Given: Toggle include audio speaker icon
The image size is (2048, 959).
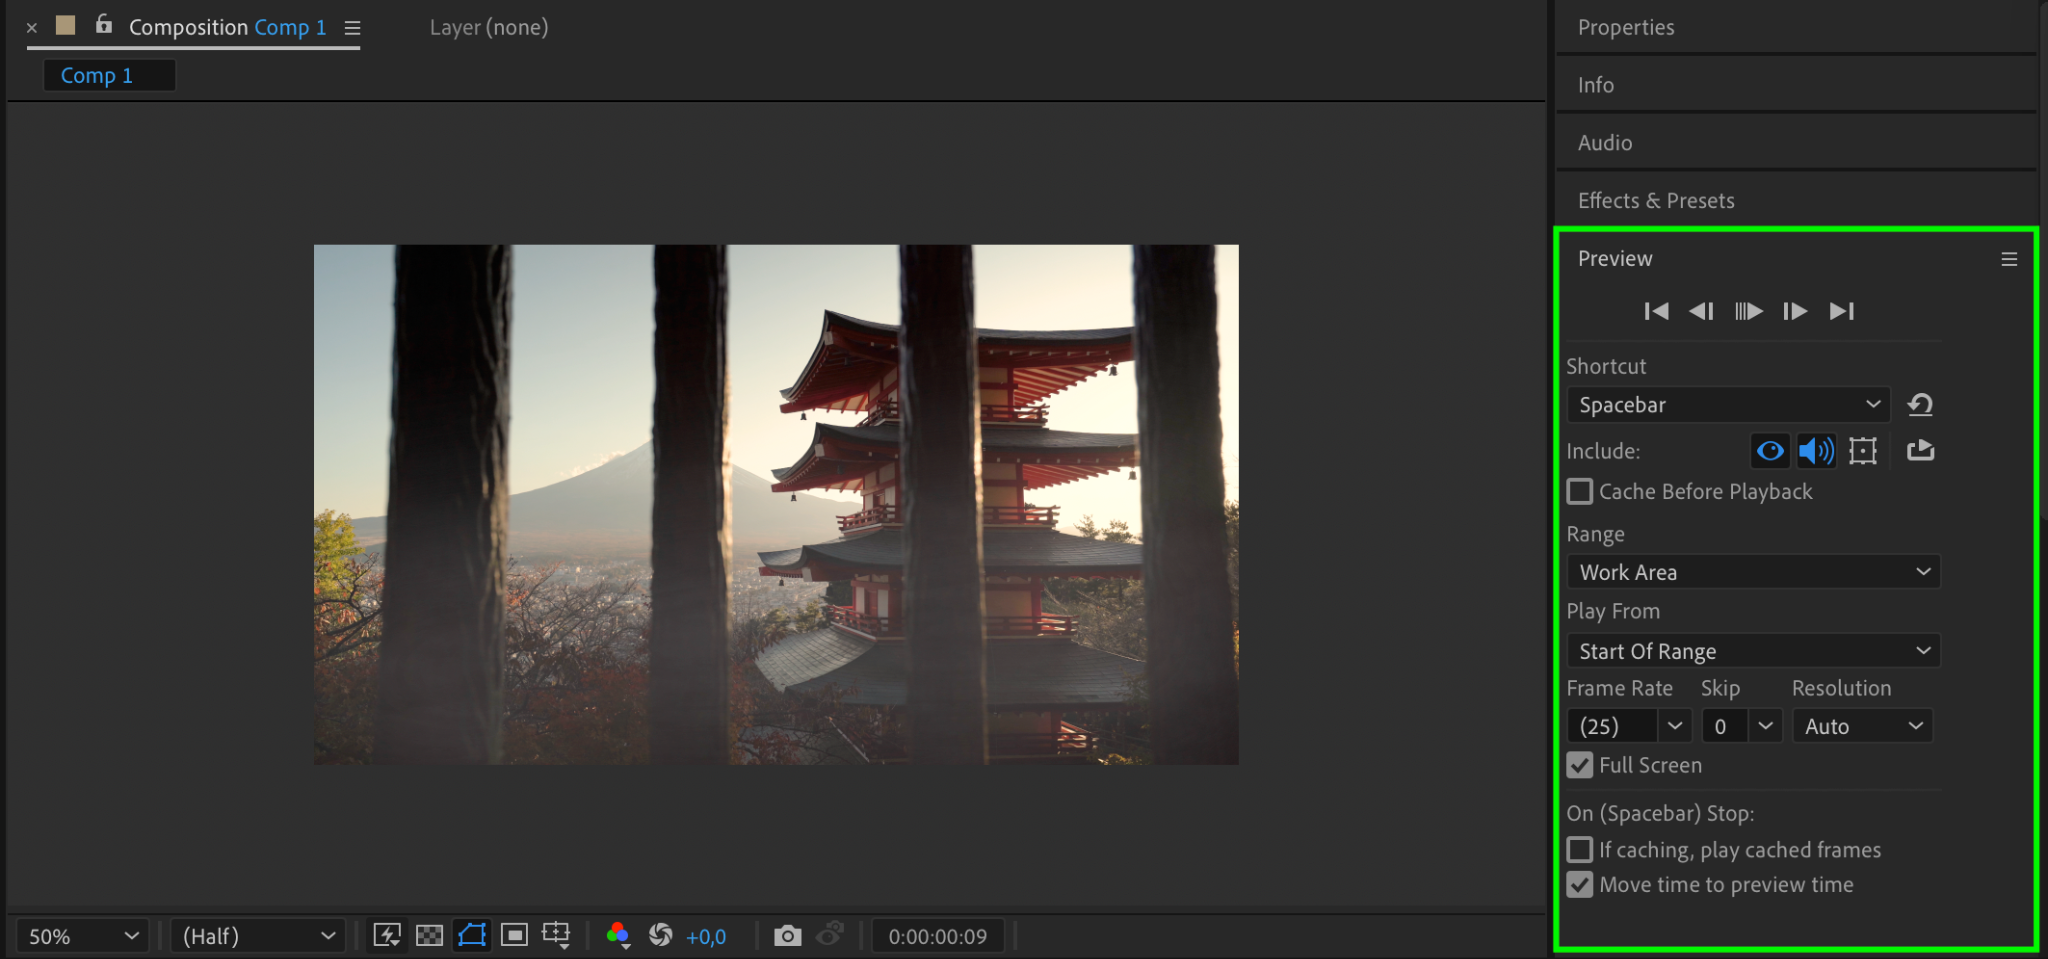Looking at the screenshot, I should point(1816,451).
